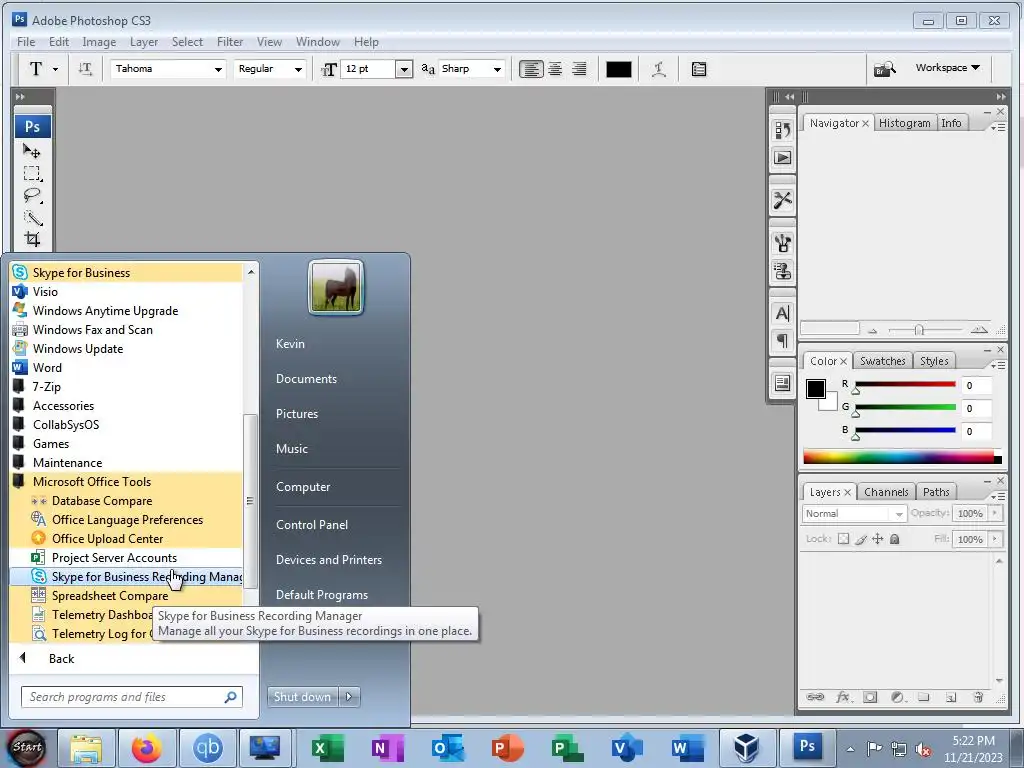Open the Workspace dropdown
1024x768 pixels.
click(x=948, y=68)
